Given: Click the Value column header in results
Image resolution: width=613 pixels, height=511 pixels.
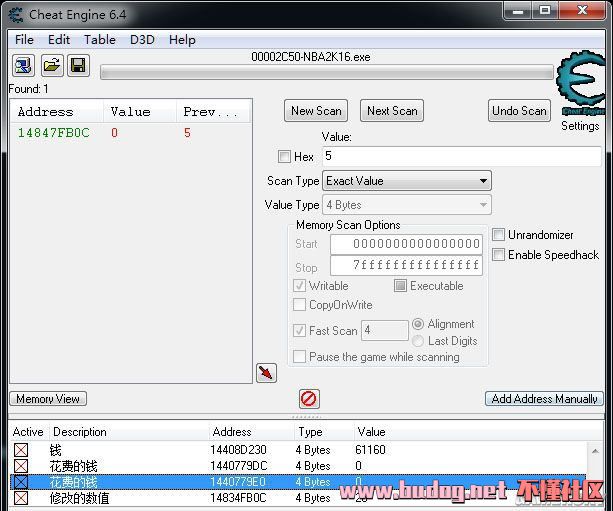Looking at the screenshot, I should point(140,111).
